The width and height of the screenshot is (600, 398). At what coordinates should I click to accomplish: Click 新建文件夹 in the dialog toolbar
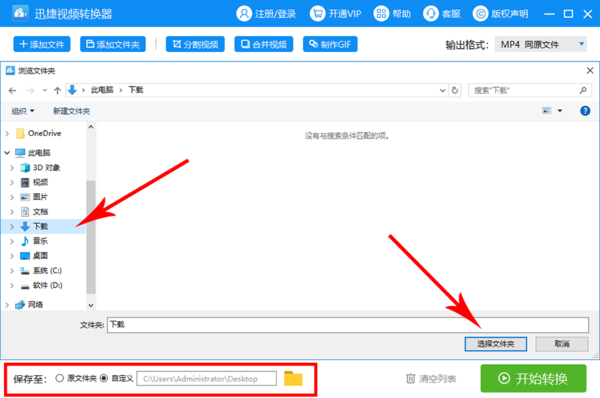pos(72,111)
